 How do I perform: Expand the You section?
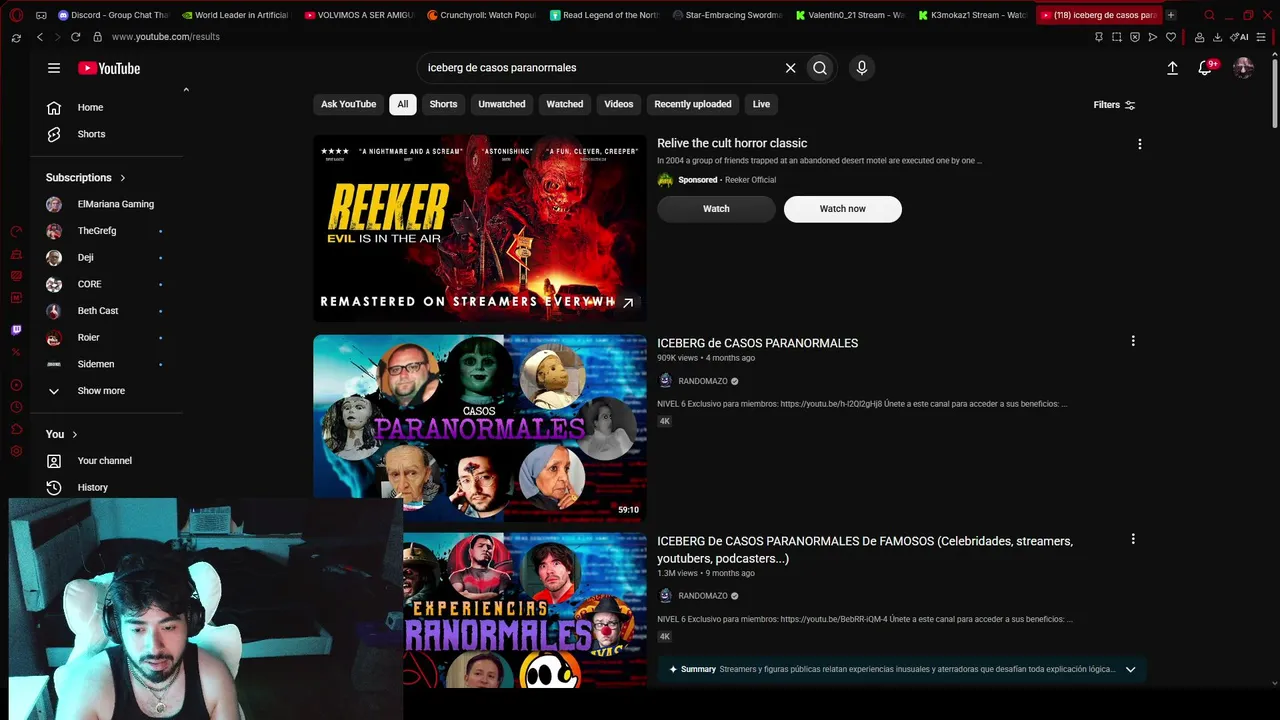(x=61, y=434)
